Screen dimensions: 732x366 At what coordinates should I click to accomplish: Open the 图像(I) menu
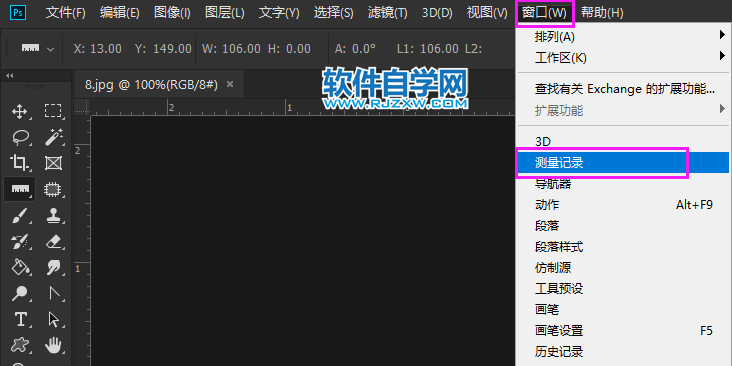coord(172,13)
